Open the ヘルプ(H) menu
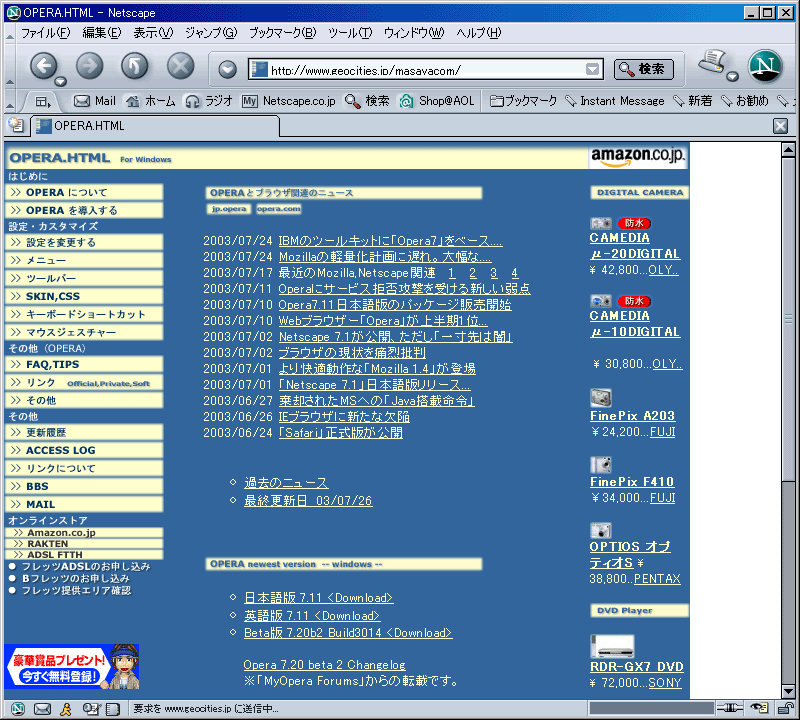The width and height of the screenshot is (800, 720). pyautogui.click(x=479, y=33)
